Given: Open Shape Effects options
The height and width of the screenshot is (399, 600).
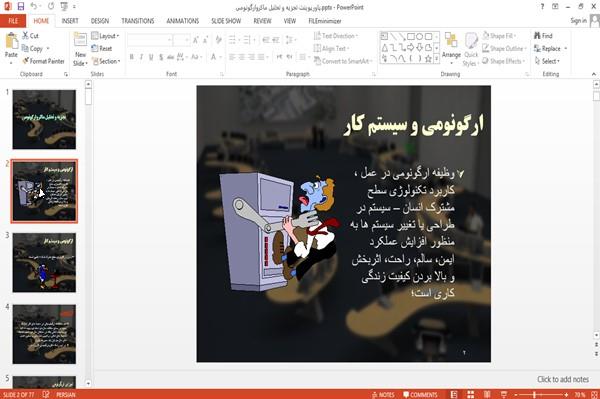Looking at the screenshot, I should (504, 61).
